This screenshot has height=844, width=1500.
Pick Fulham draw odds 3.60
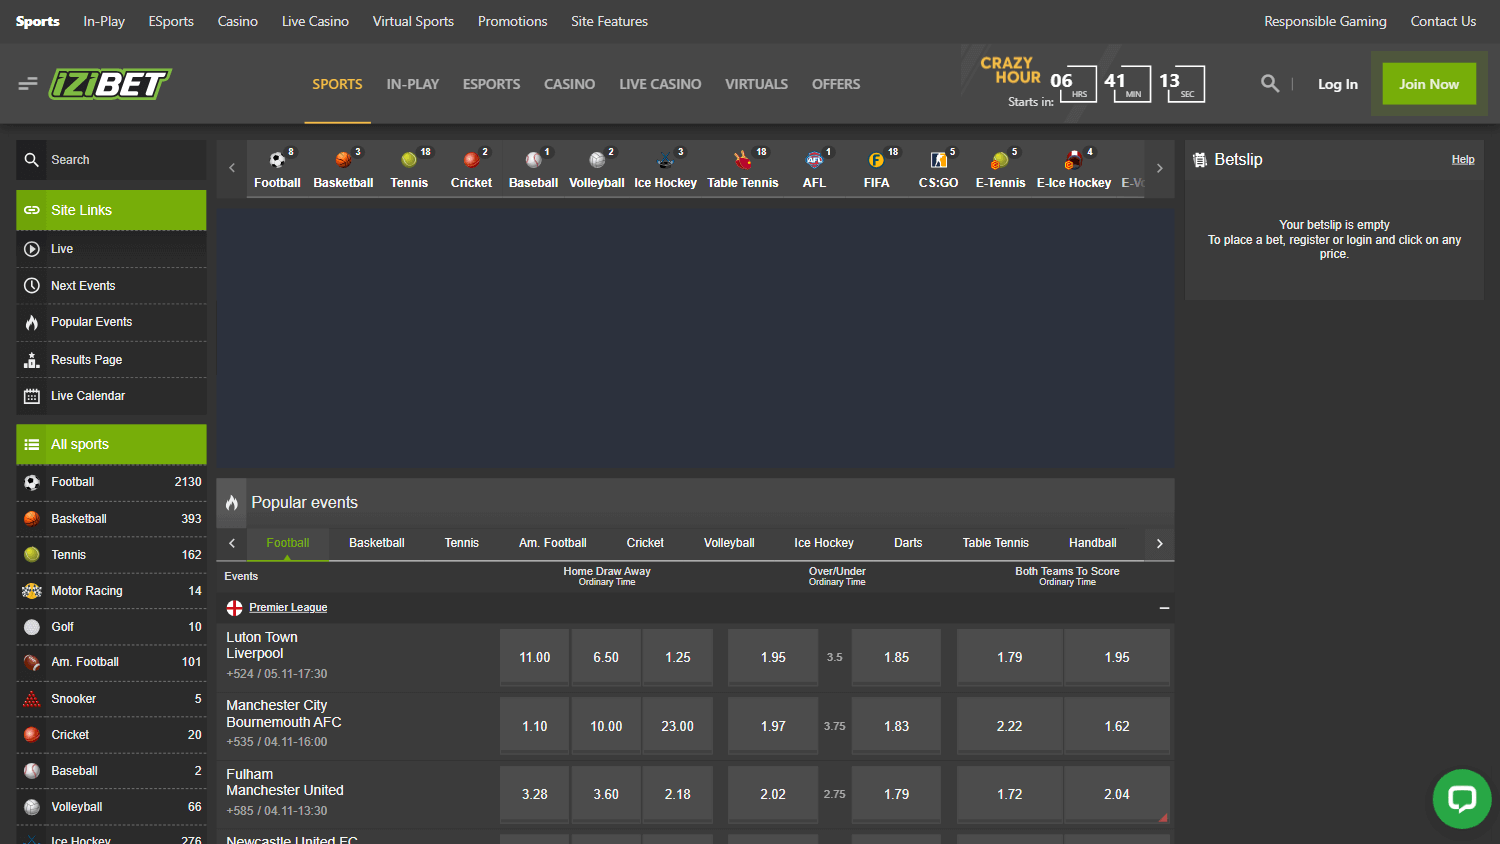coord(606,794)
